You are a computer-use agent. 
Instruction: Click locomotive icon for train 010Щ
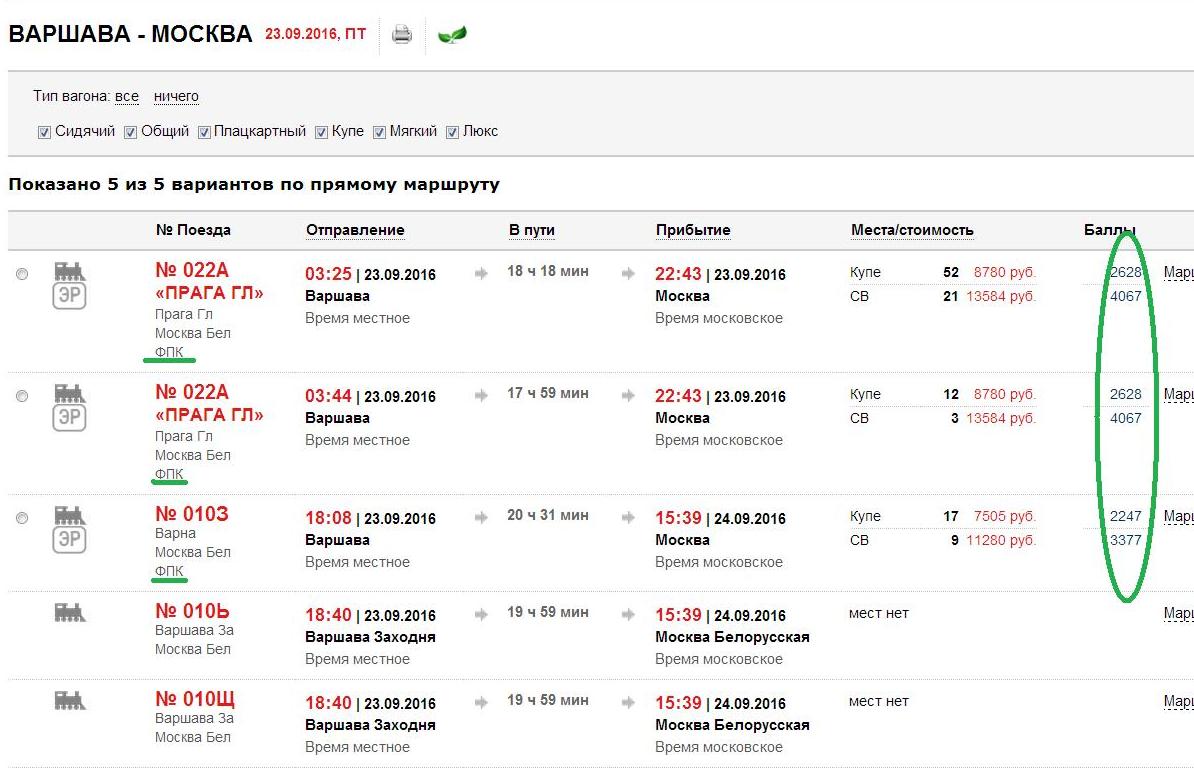point(70,700)
